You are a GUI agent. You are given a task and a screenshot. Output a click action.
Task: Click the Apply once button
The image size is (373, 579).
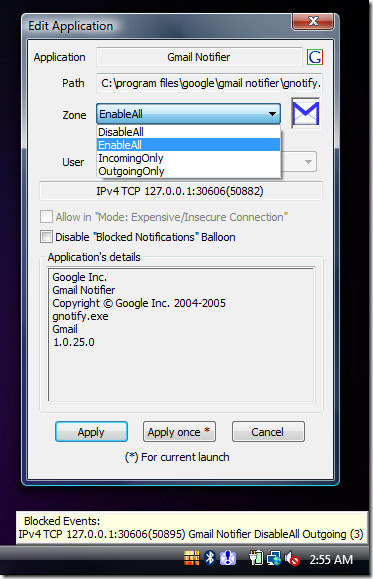click(179, 432)
